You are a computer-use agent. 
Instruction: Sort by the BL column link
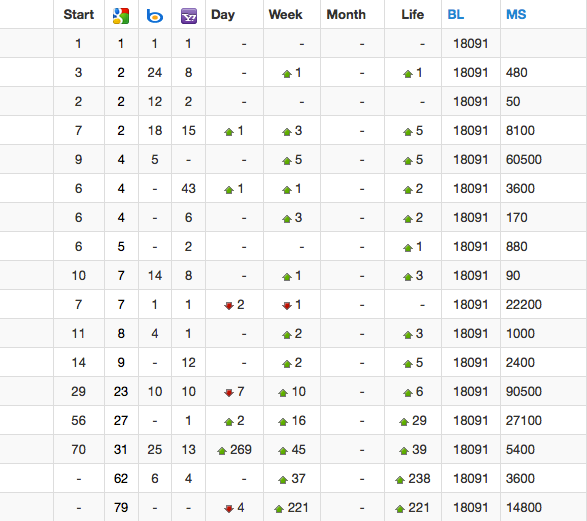click(456, 15)
